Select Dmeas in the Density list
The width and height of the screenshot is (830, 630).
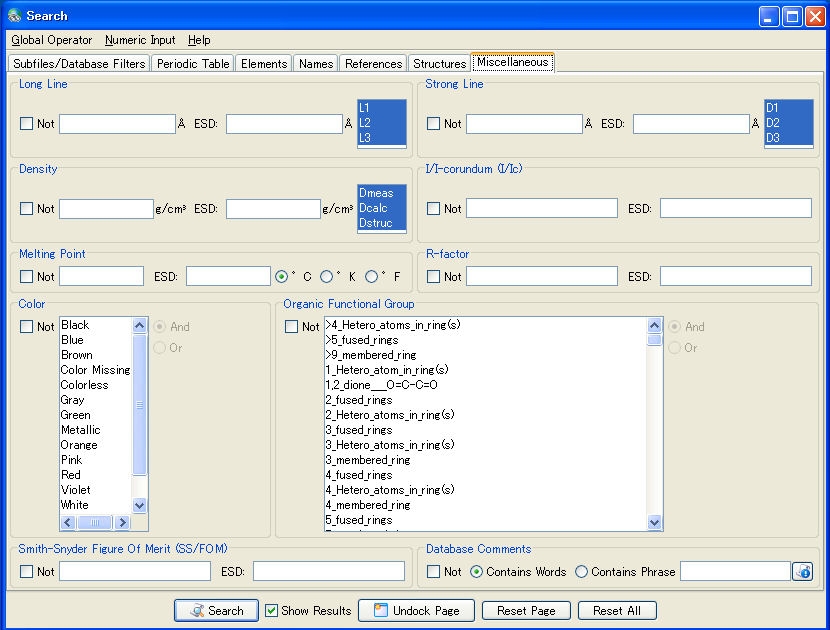point(382,193)
